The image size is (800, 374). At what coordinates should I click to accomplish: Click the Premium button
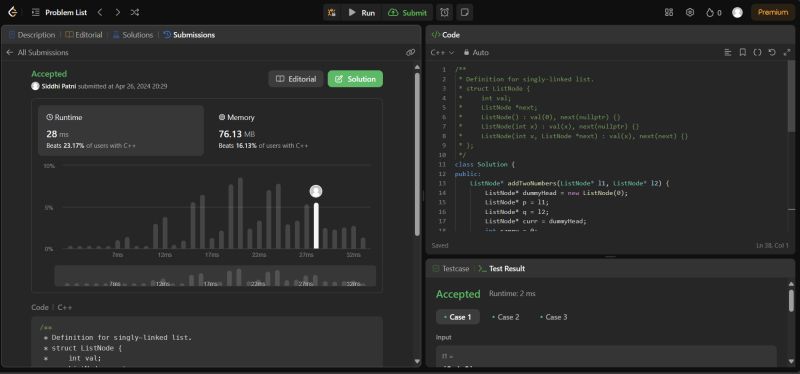pyautogui.click(x=772, y=12)
